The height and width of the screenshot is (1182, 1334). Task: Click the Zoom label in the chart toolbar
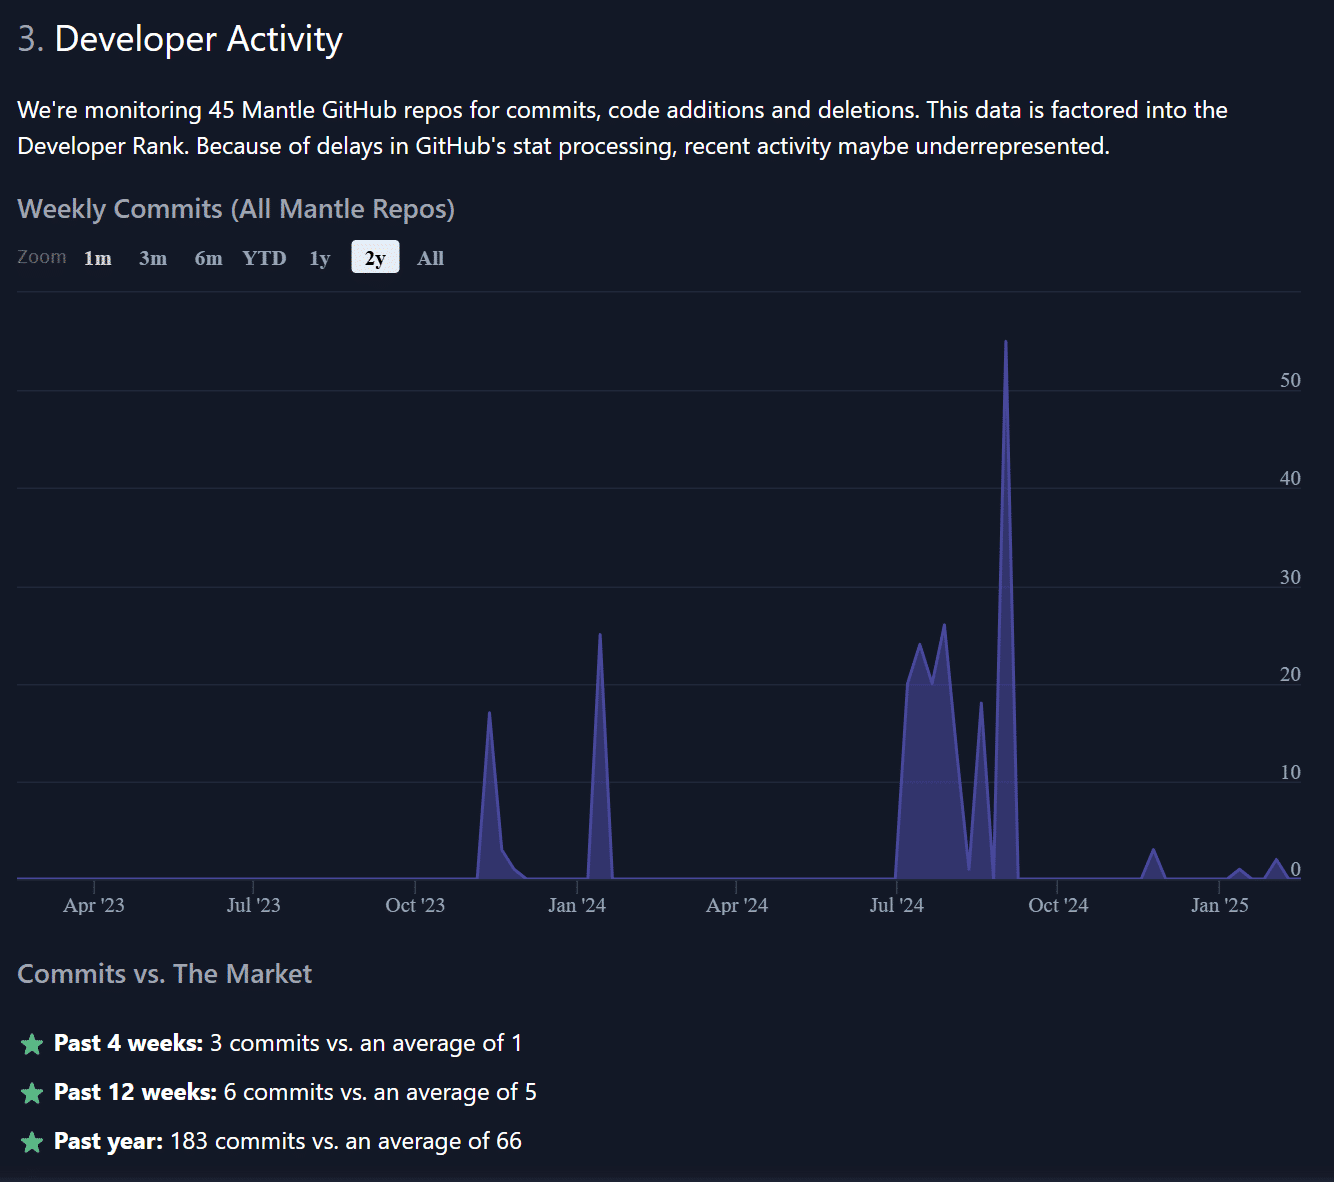(41, 257)
